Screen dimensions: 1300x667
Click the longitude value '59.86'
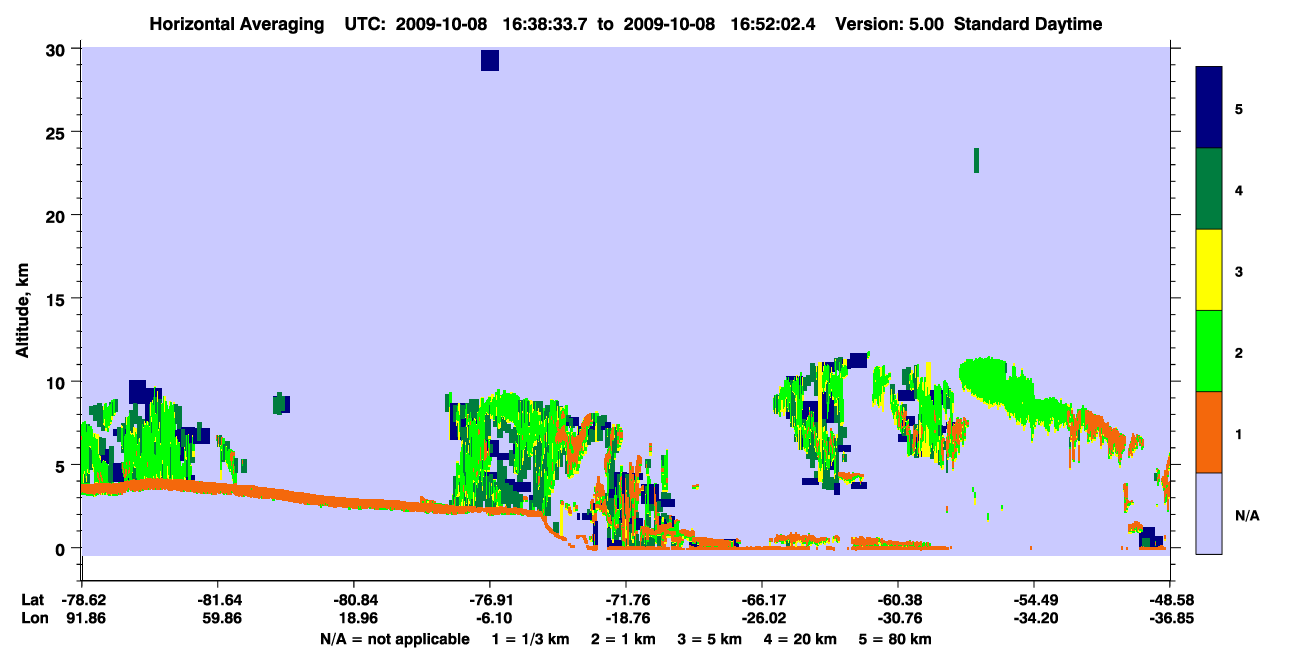pyautogui.click(x=220, y=618)
